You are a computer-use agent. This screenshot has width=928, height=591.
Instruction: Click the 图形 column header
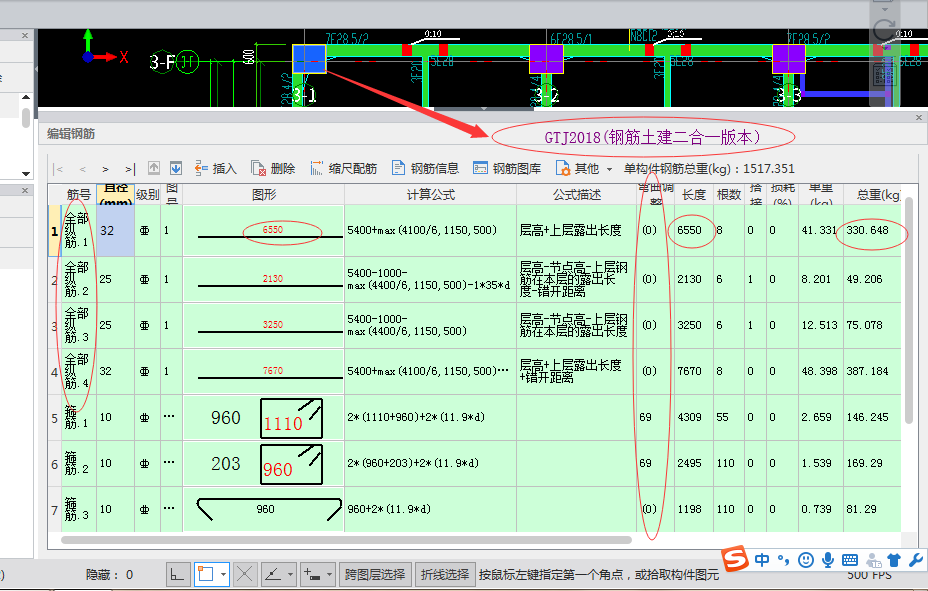(263, 195)
